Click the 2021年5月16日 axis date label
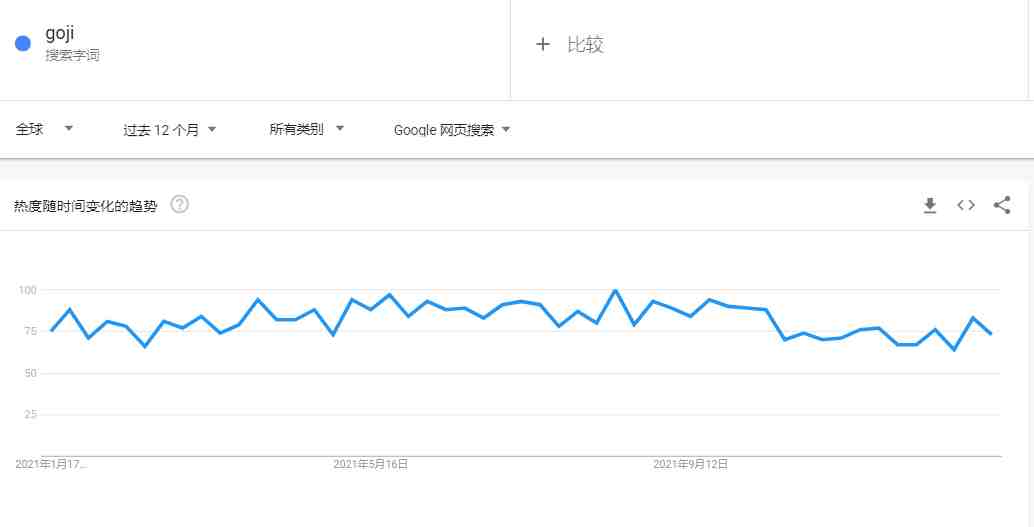 (x=371, y=464)
